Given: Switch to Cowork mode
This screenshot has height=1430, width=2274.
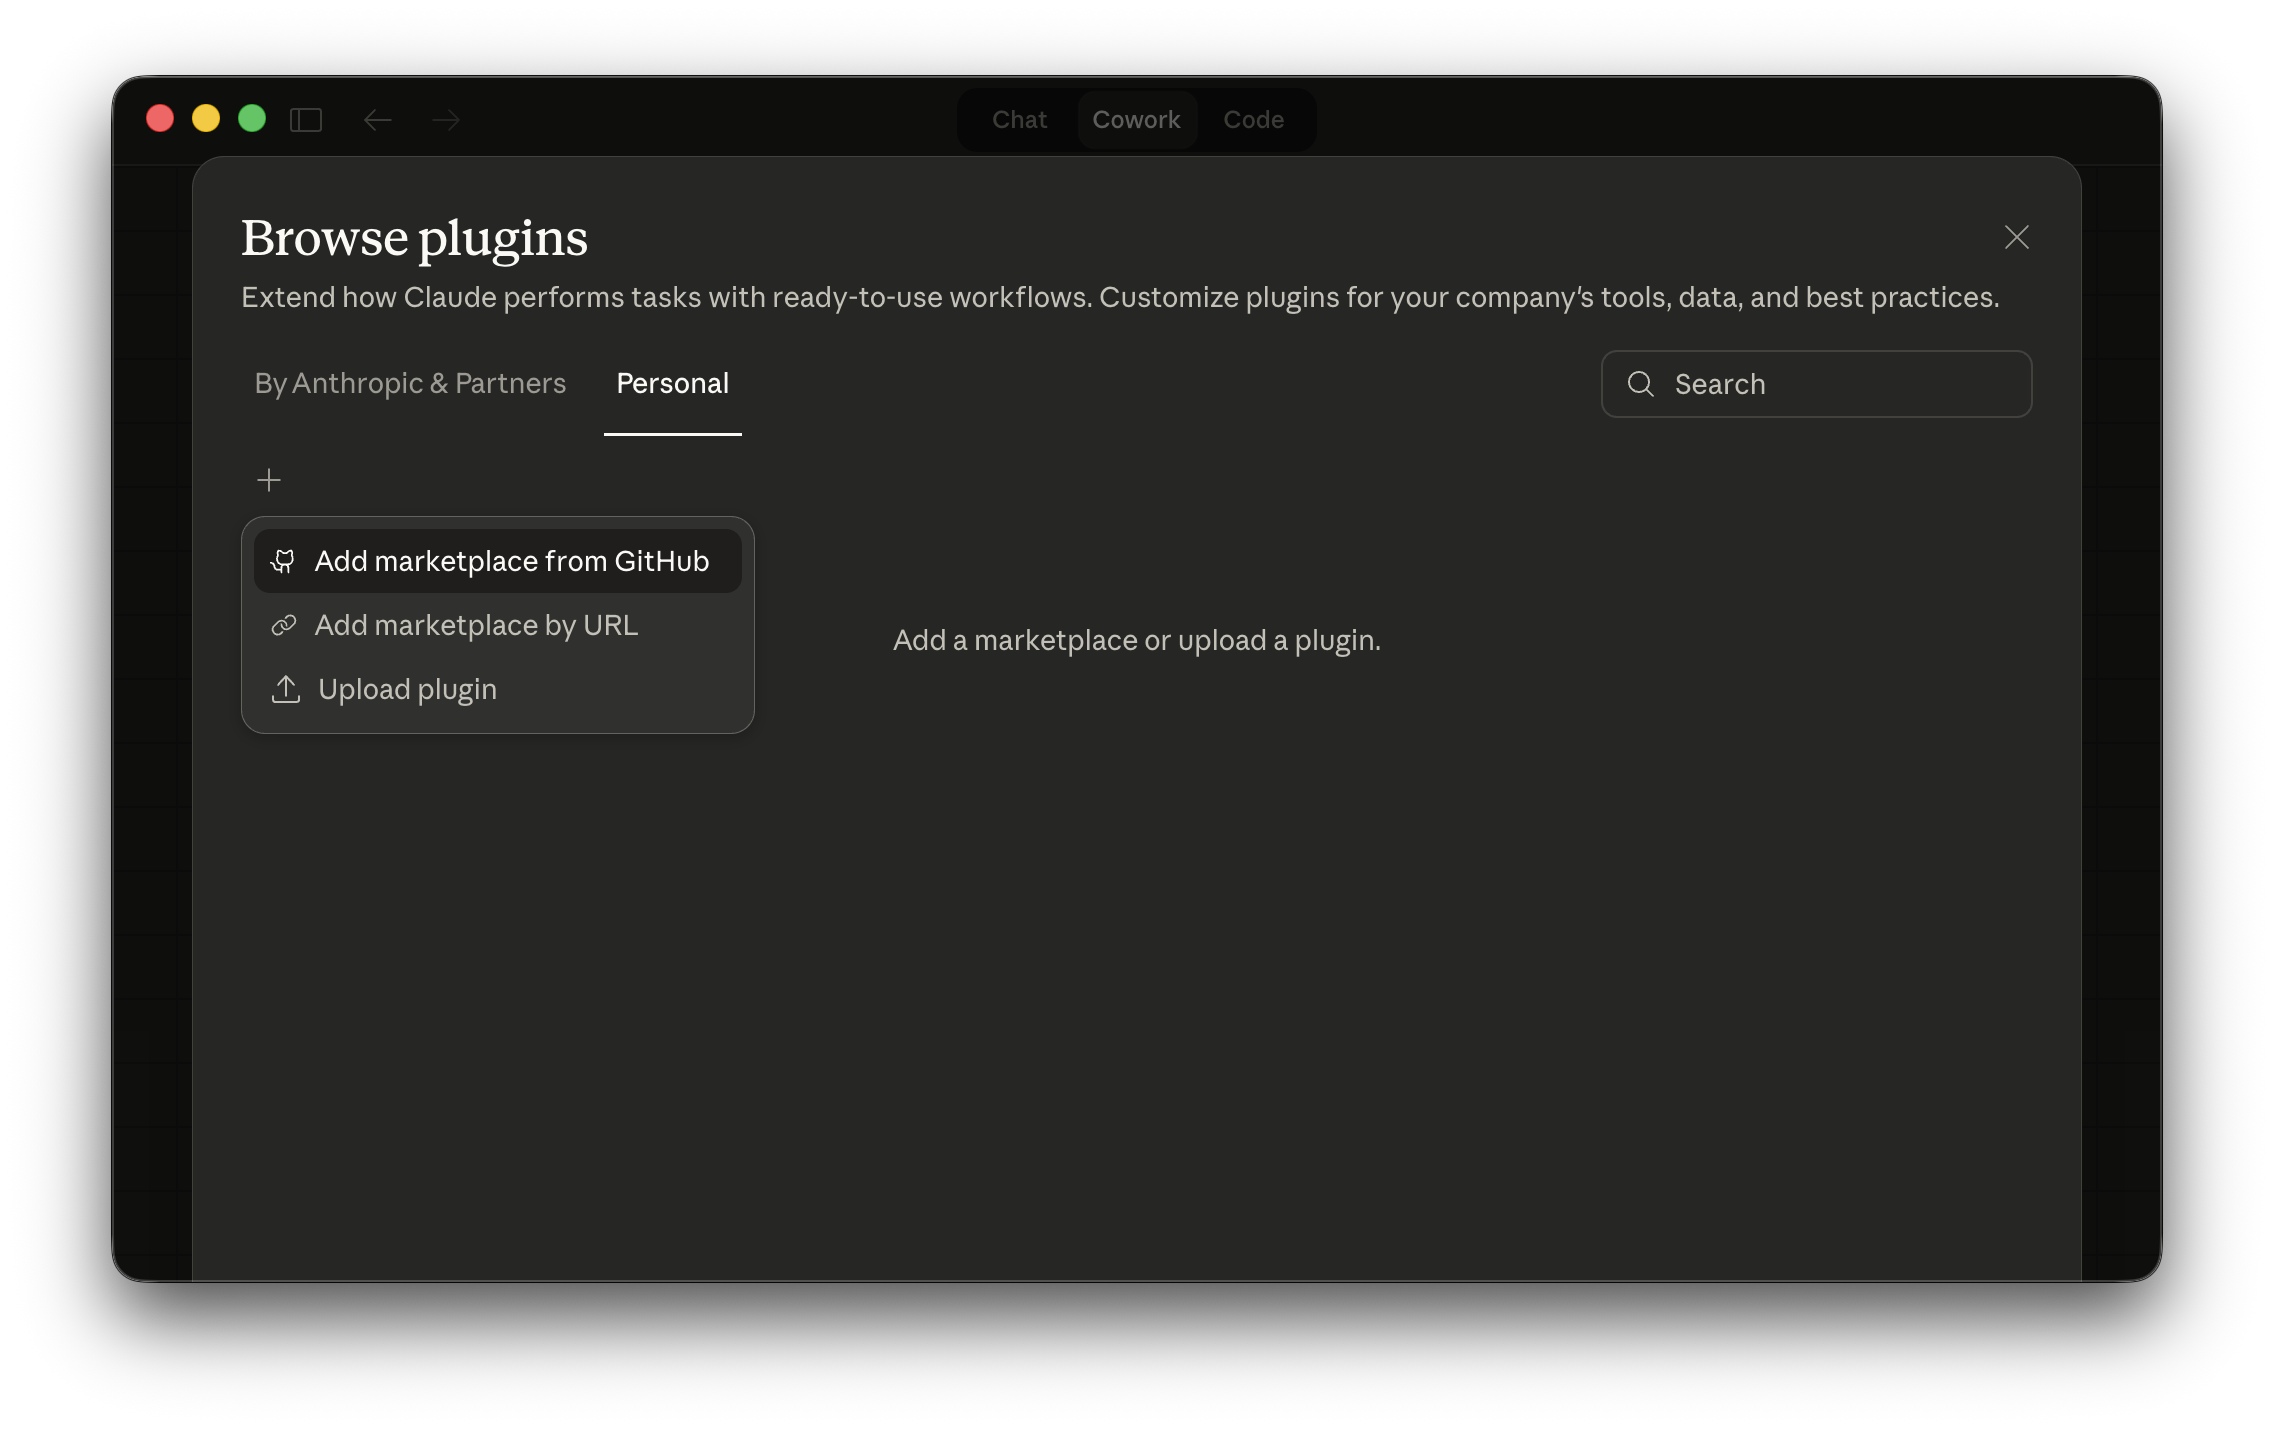Looking at the screenshot, I should point(1136,119).
